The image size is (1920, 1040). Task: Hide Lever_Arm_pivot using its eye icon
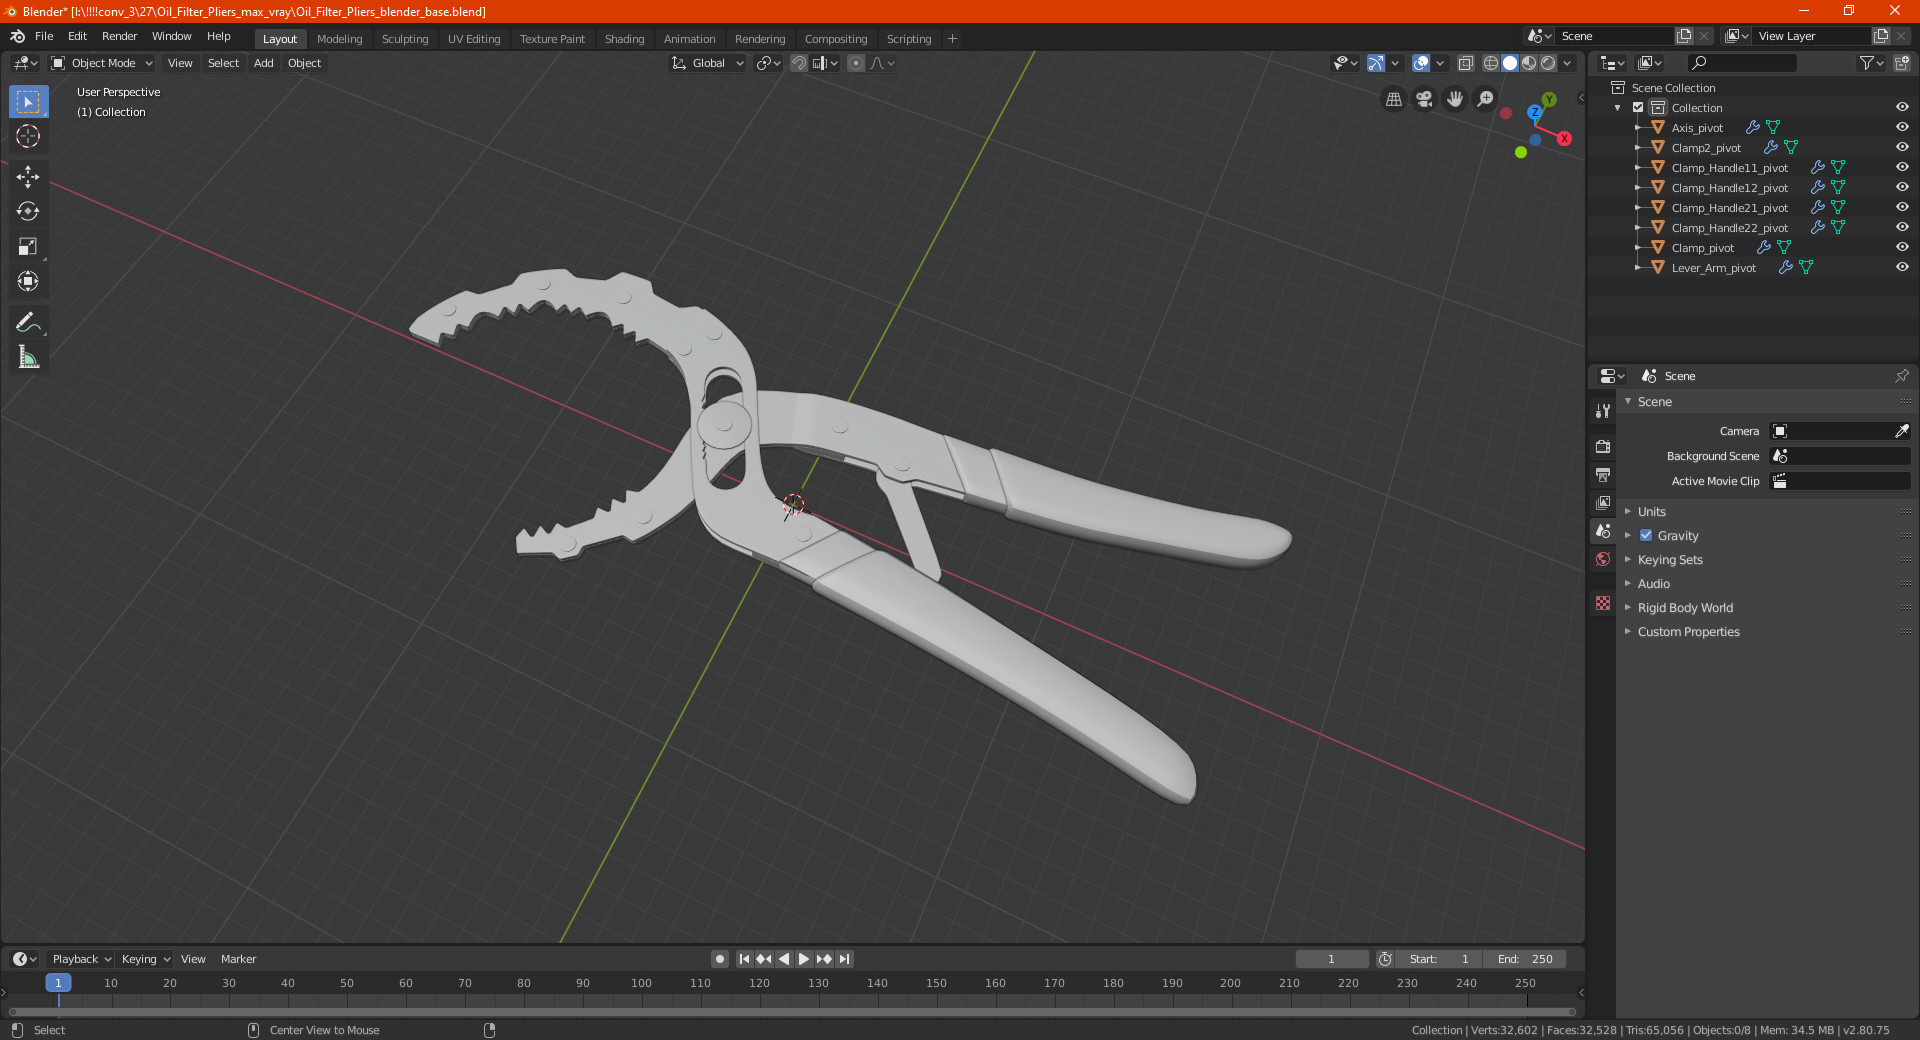(1902, 268)
